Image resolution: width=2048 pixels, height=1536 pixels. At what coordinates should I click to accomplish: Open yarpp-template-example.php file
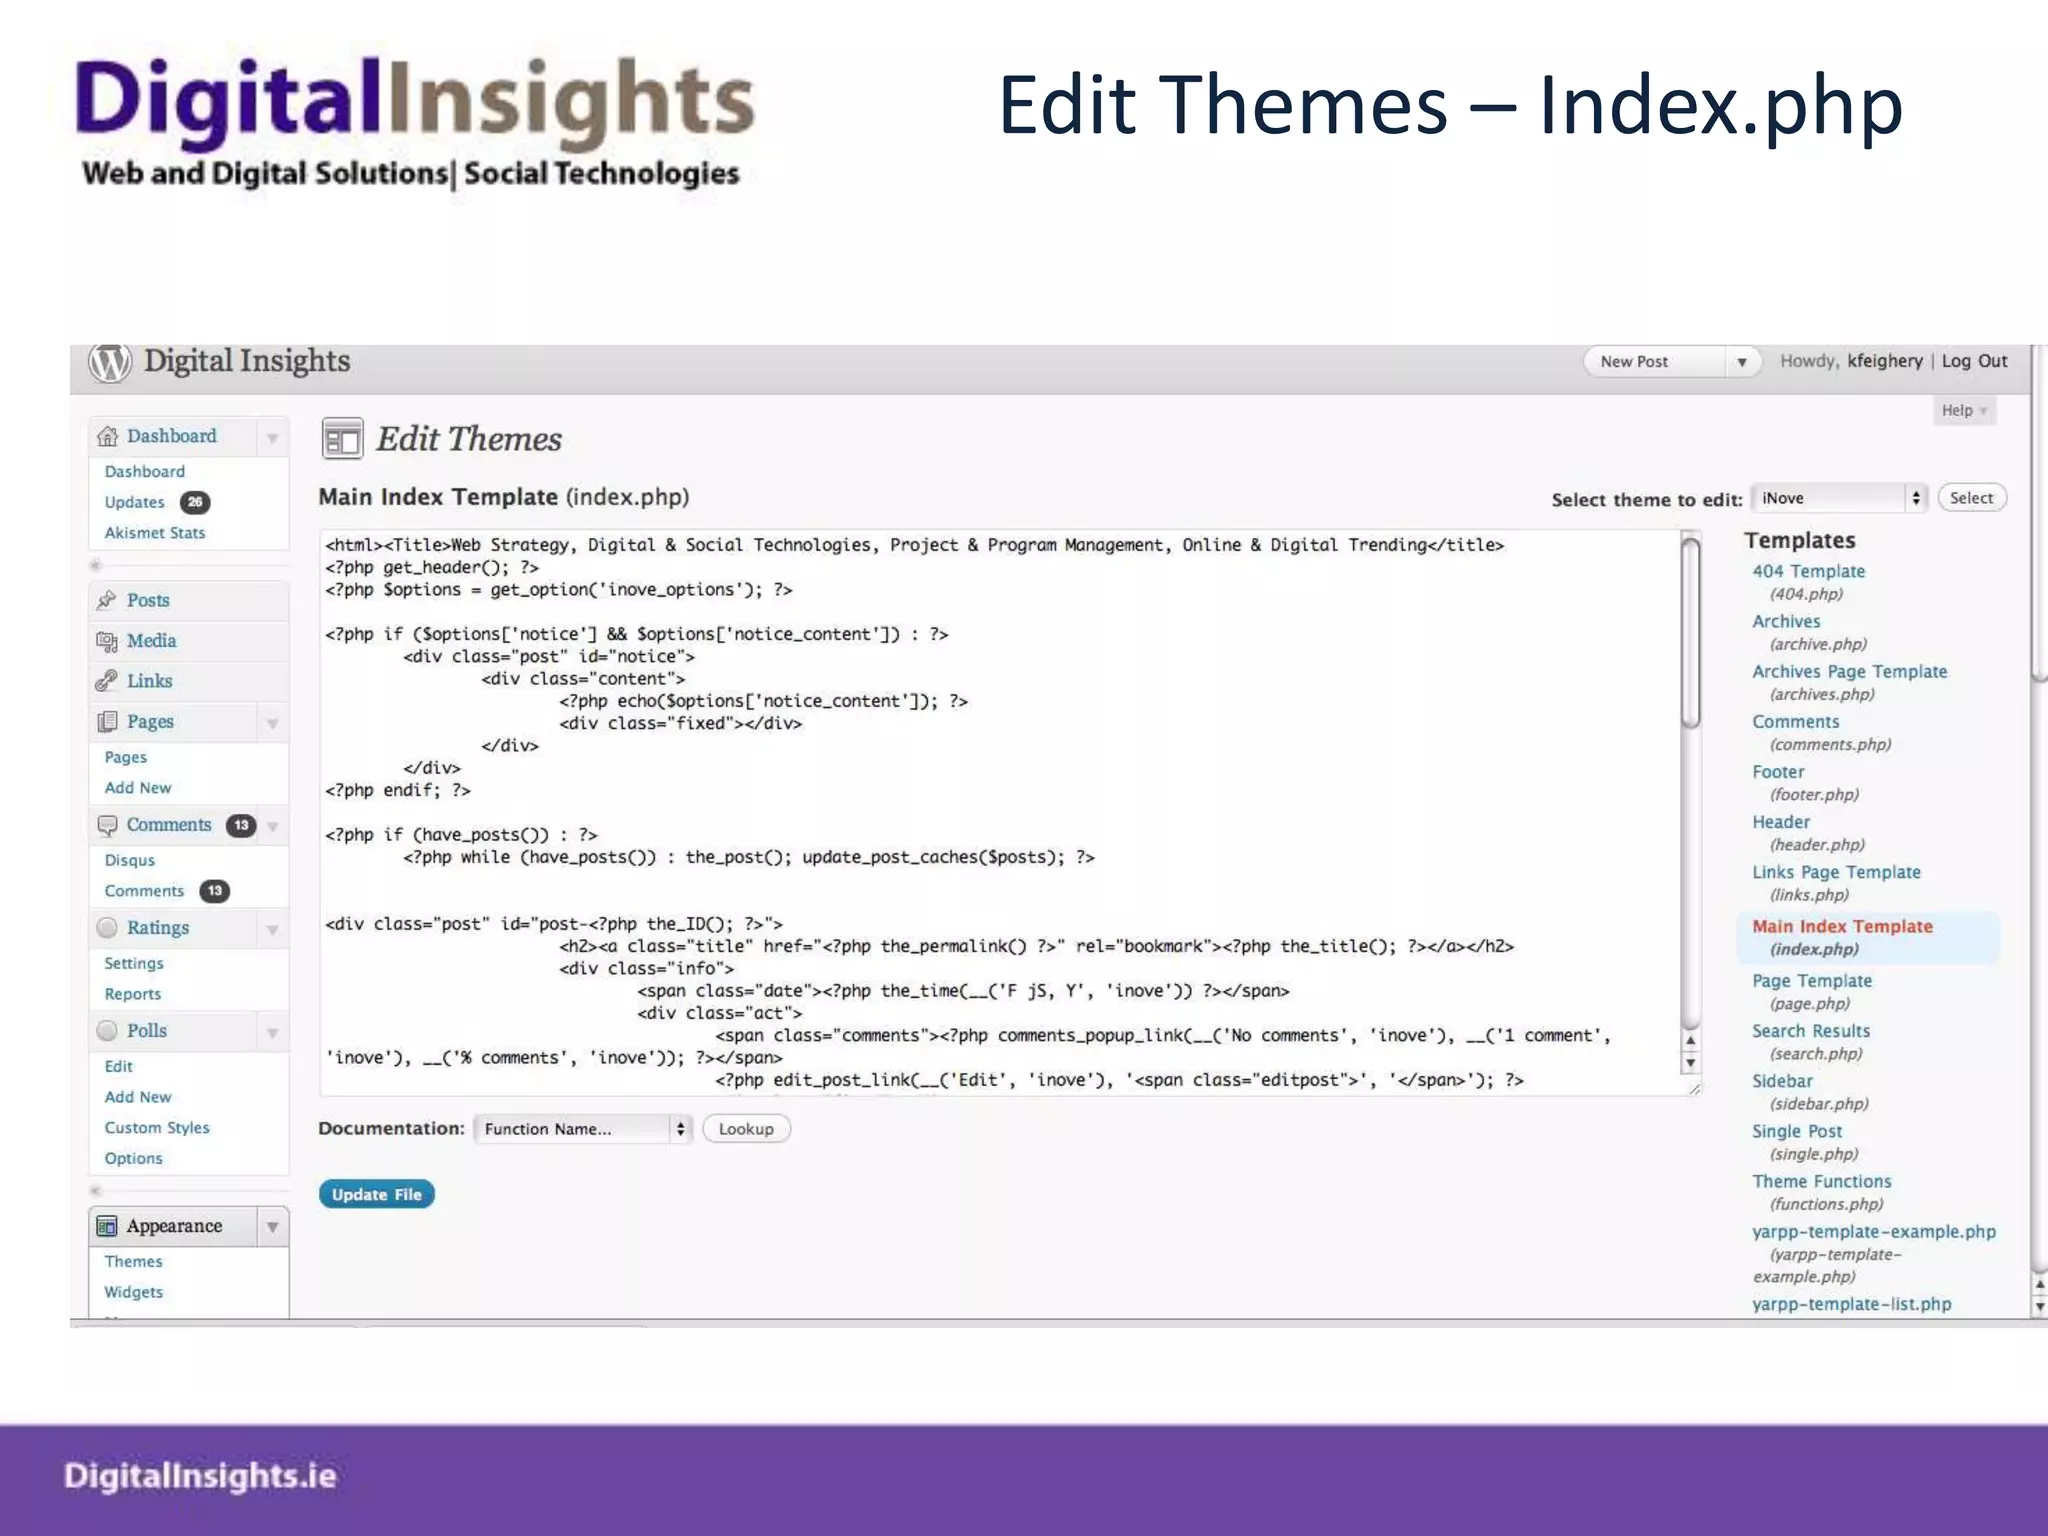(x=1874, y=1232)
